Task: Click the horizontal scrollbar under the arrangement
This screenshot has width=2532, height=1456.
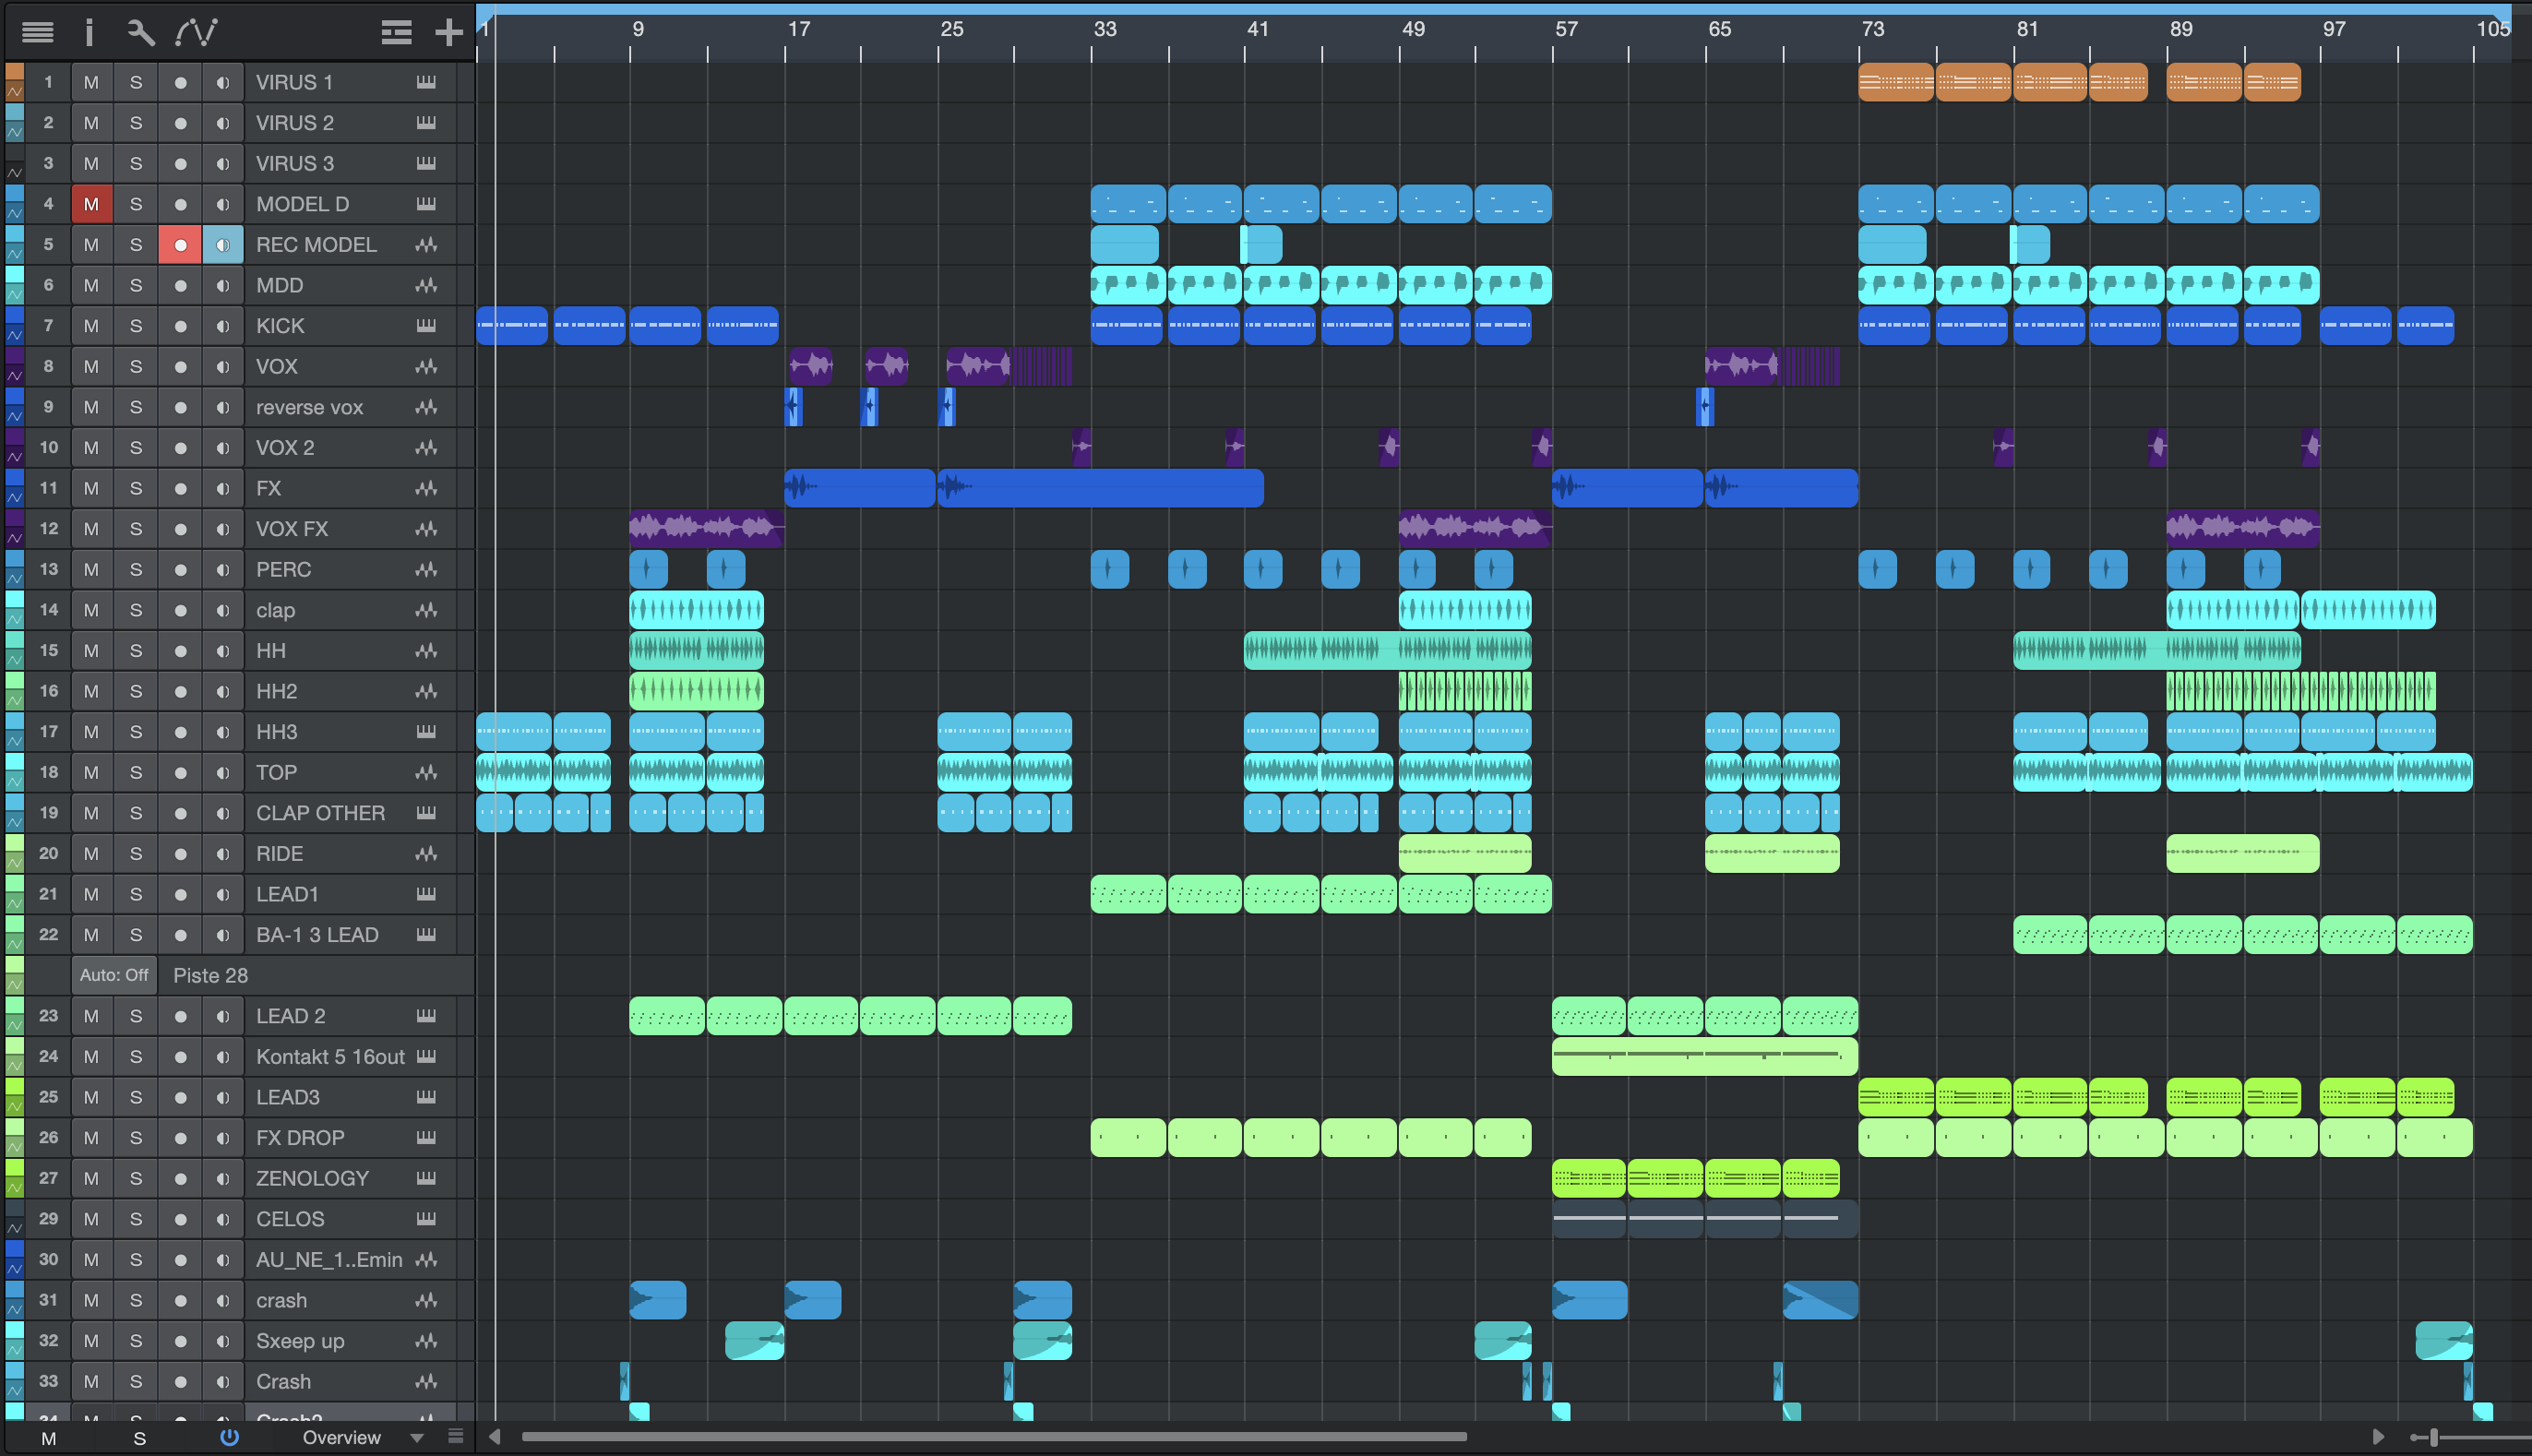Action: click(994, 1437)
